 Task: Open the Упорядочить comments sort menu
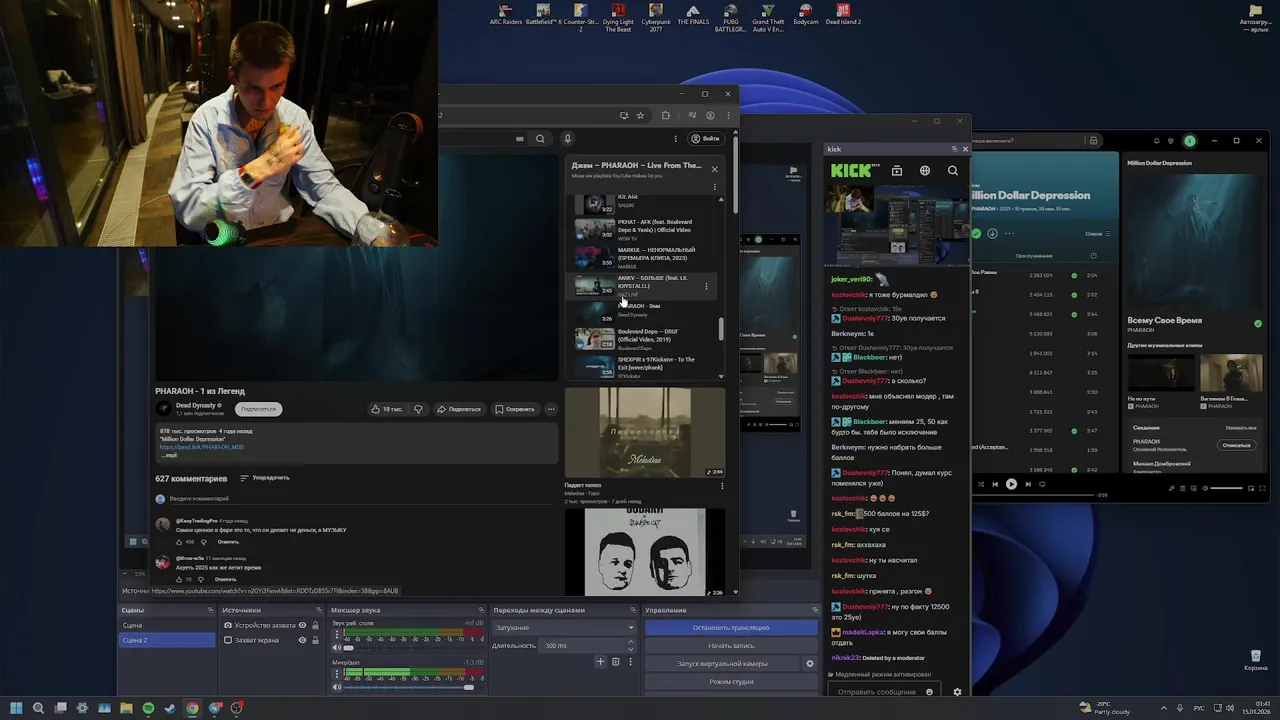tap(265, 478)
